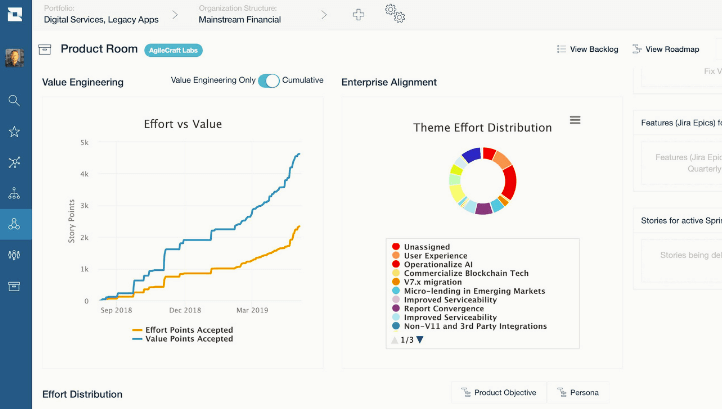Click the search icon in the sidebar
The image size is (722, 409).
(14, 100)
